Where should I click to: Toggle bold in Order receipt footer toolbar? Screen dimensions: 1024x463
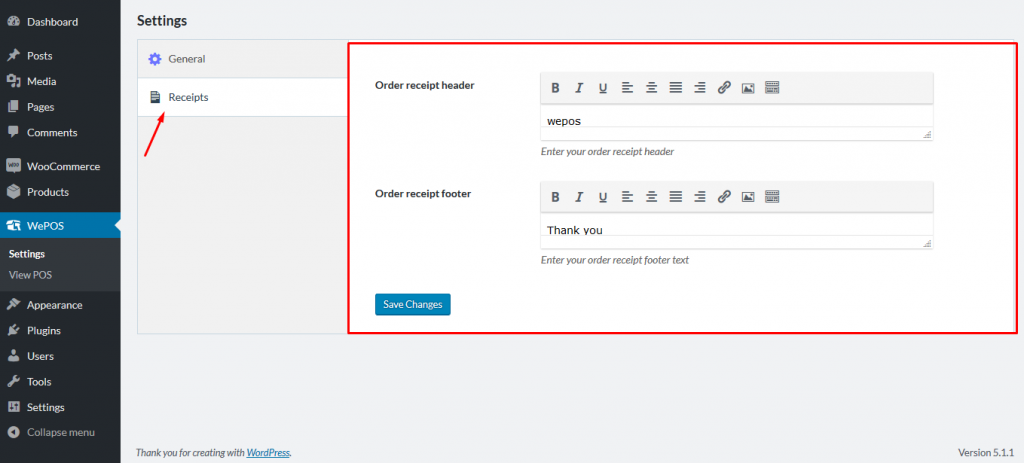555,197
